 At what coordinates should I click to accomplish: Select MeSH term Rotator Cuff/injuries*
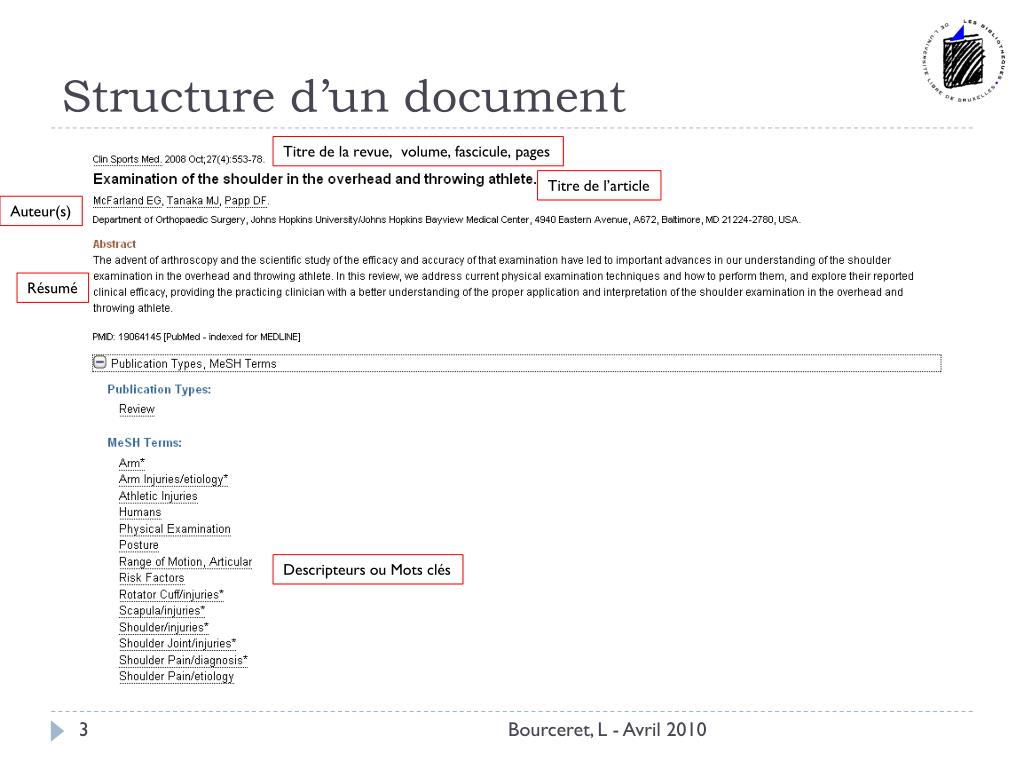coord(171,594)
